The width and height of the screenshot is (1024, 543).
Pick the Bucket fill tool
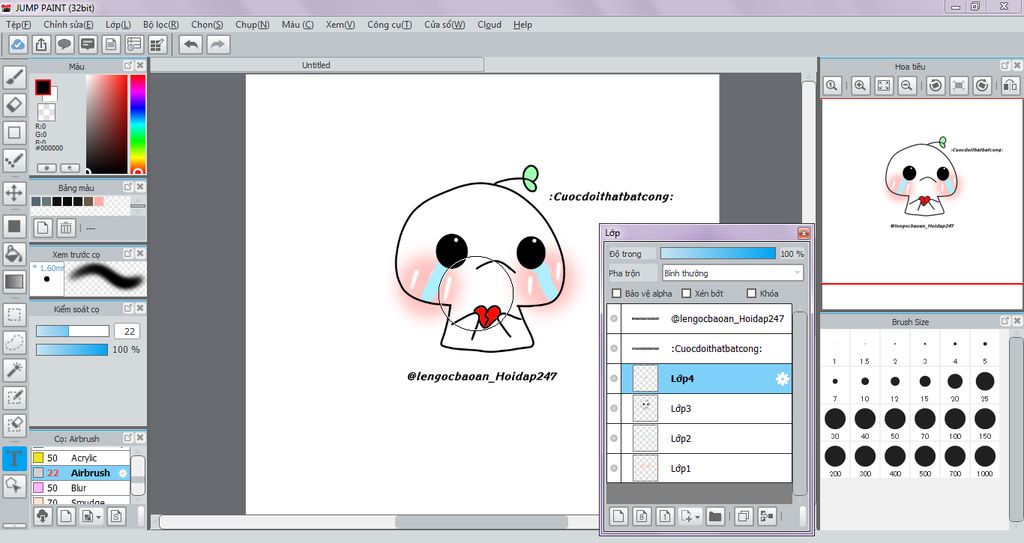[x=15, y=254]
